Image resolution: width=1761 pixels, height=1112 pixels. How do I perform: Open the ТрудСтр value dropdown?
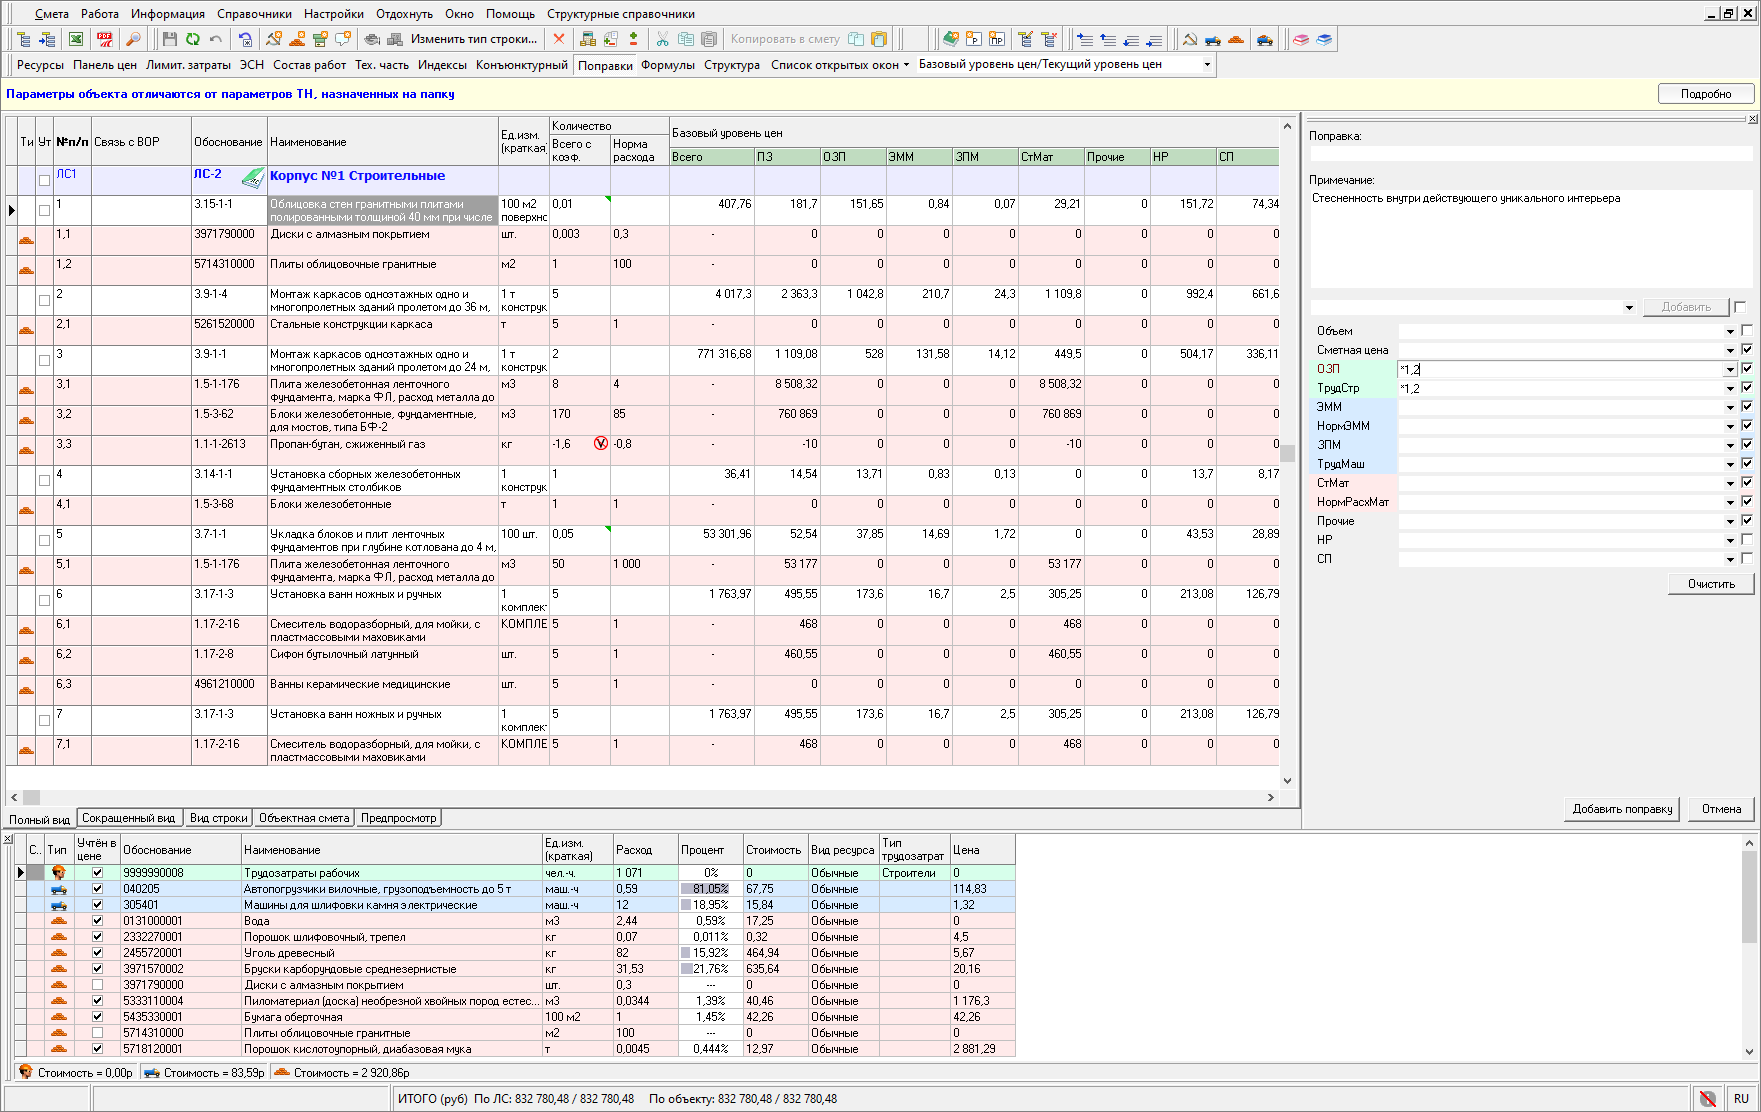point(1730,388)
